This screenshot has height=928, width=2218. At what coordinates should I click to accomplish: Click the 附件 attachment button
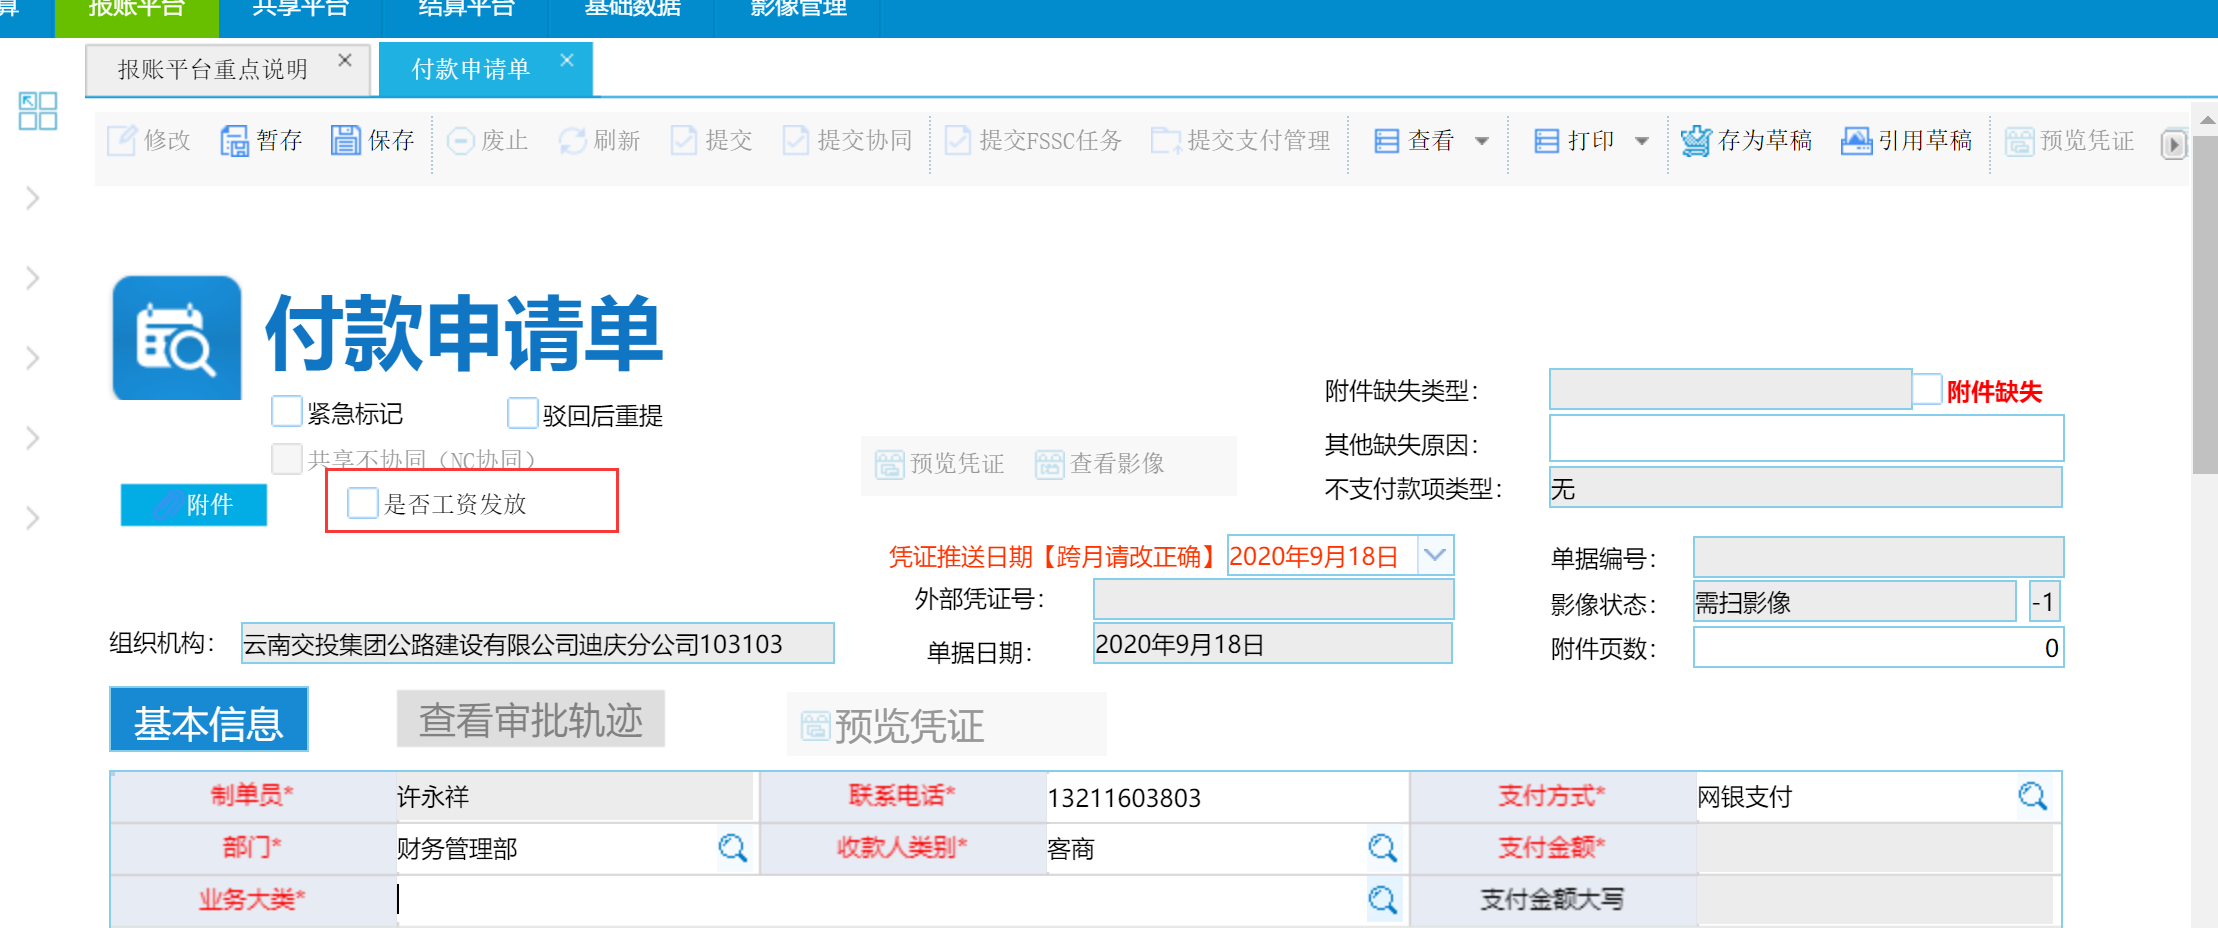(194, 505)
